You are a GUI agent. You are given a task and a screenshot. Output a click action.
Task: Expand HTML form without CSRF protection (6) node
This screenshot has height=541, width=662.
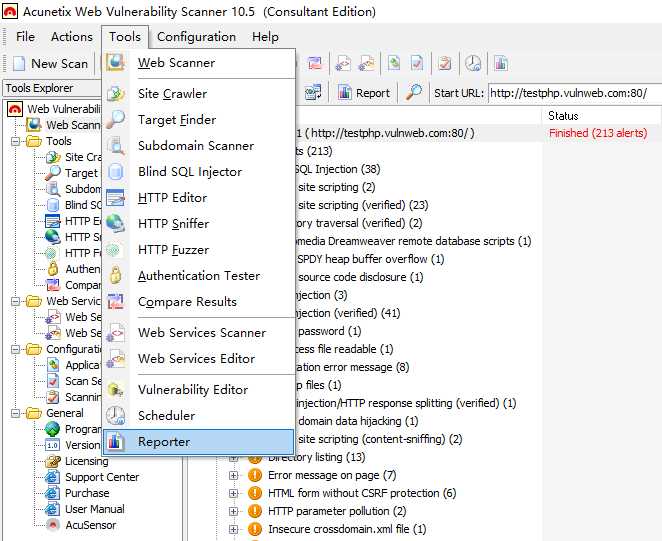[x=233, y=493]
